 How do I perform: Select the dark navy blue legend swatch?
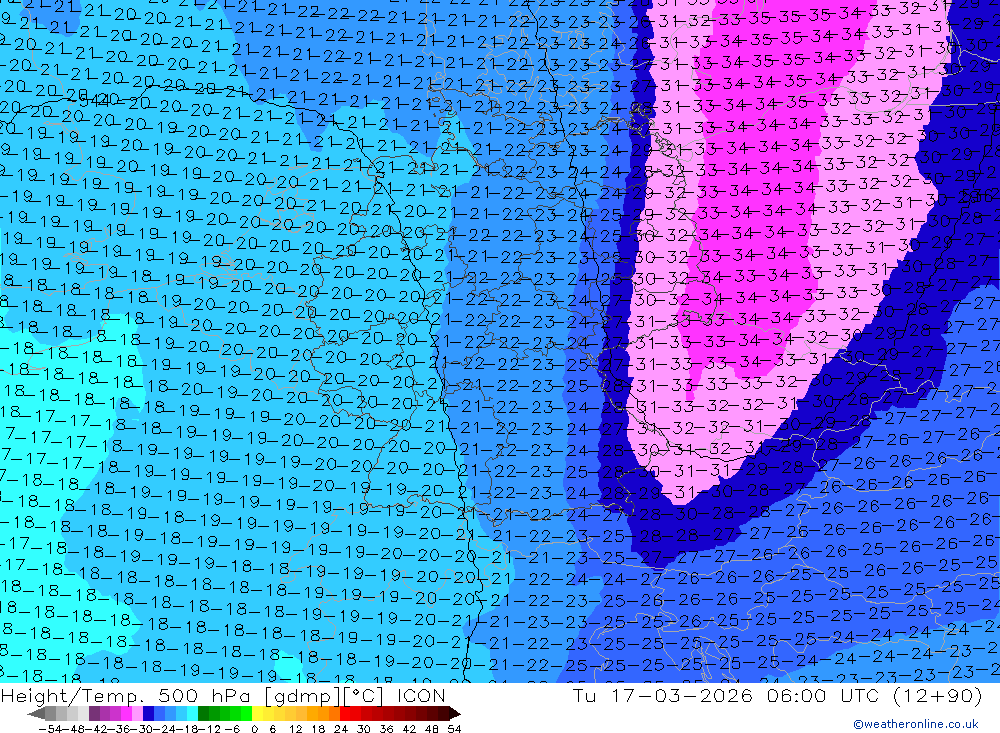click(149, 714)
